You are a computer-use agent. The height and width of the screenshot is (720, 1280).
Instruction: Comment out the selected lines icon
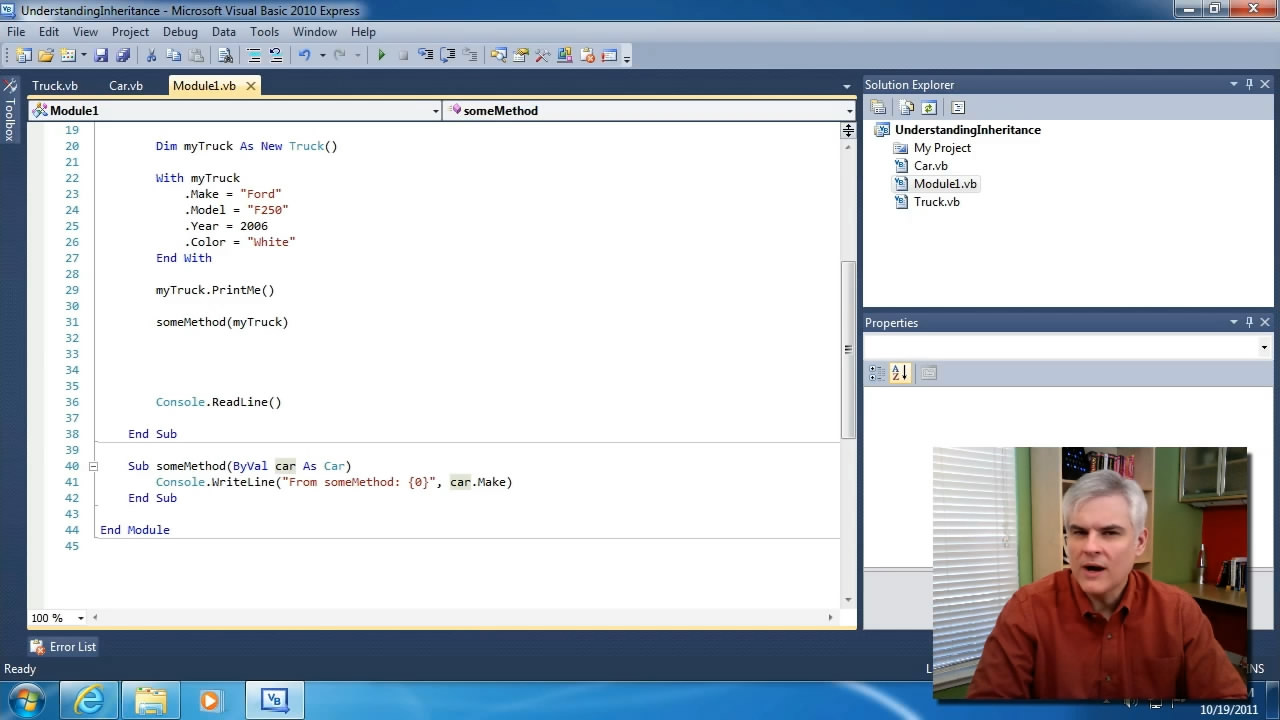(x=254, y=55)
